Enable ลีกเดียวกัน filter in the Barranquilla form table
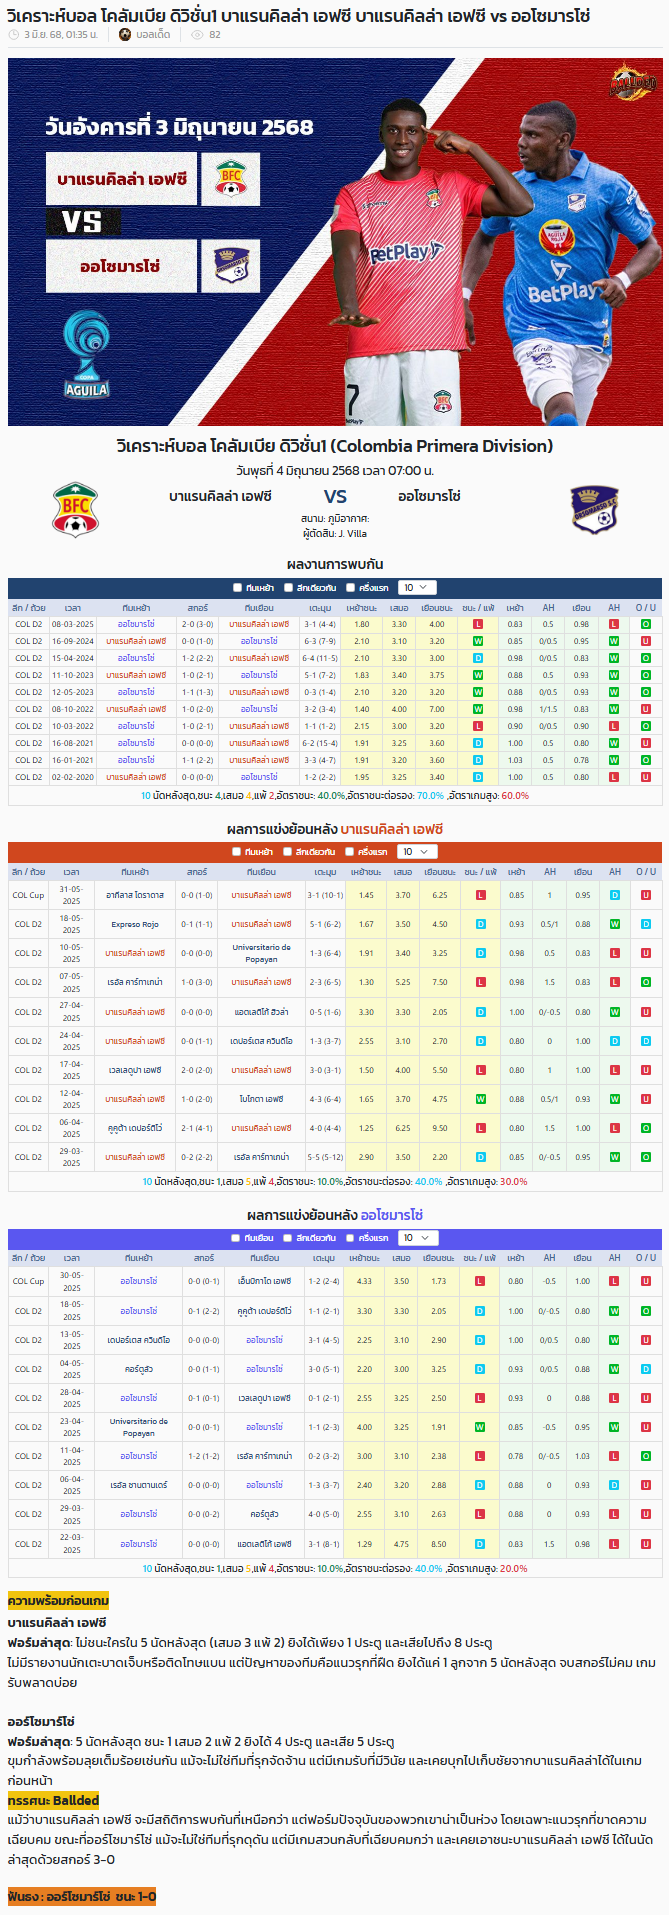This screenshot has width=669, height=1915. pos(288,852)
